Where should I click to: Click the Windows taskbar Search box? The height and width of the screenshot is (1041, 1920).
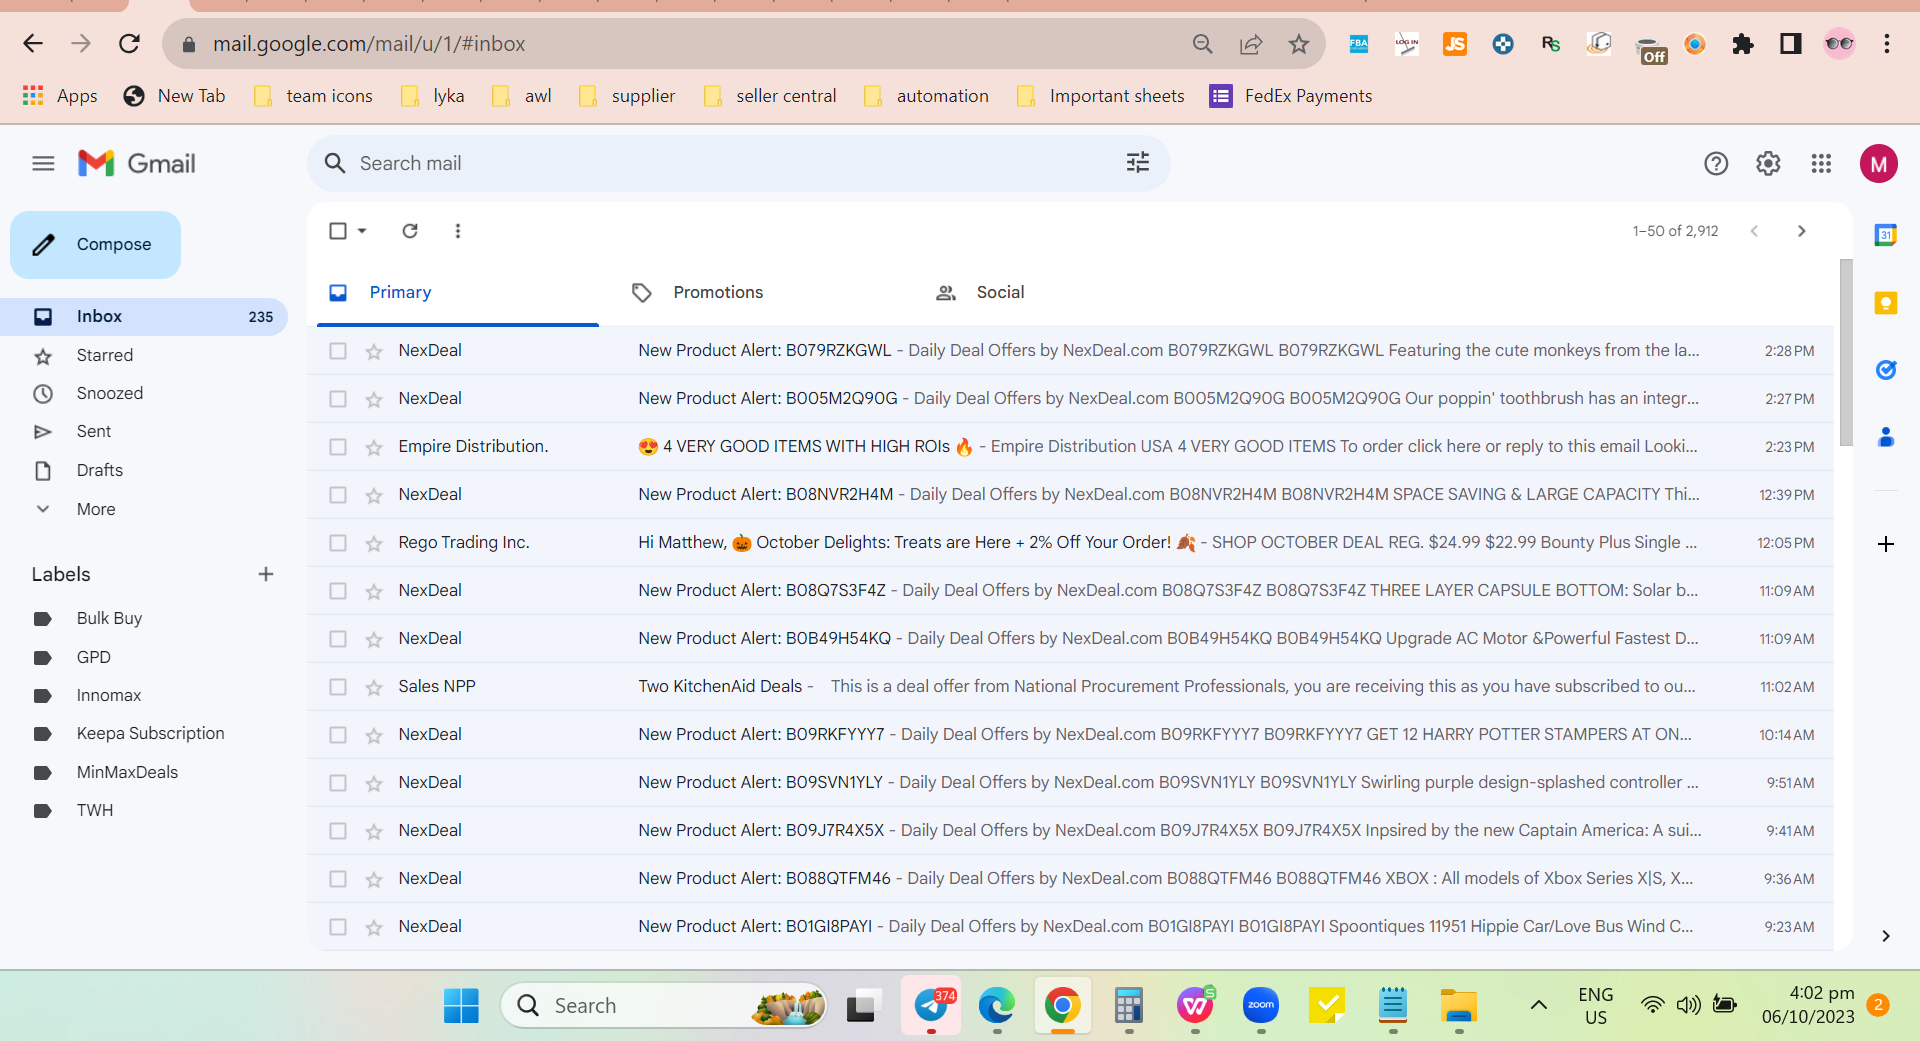point(663,1005)
